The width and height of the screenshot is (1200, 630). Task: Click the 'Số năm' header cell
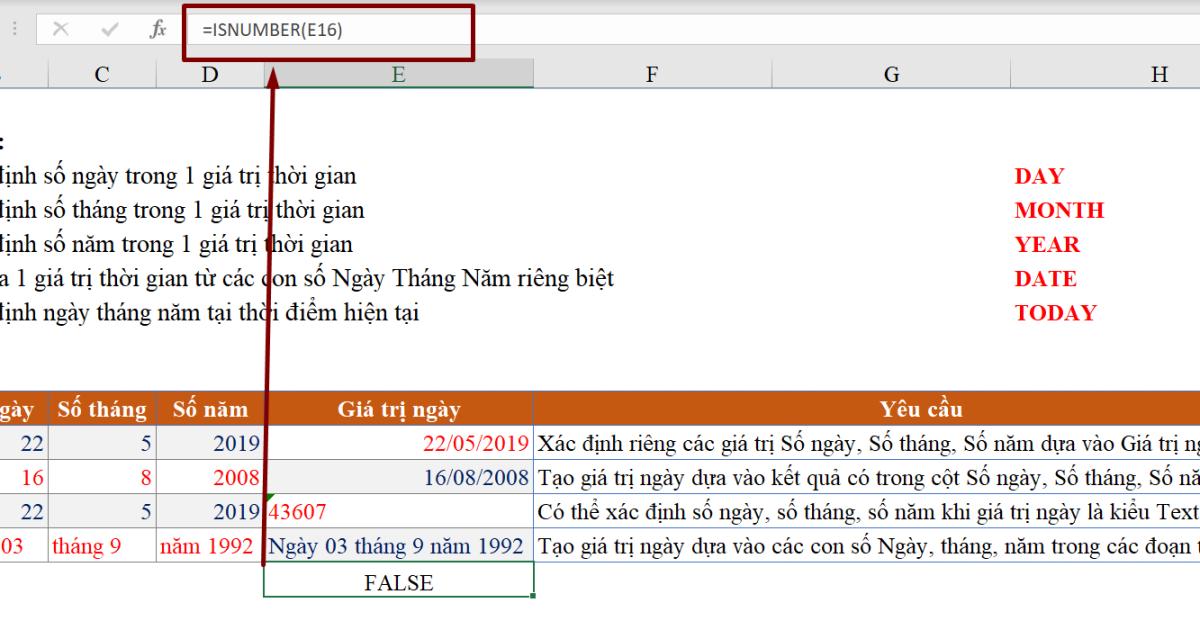(x=210, y=409)
